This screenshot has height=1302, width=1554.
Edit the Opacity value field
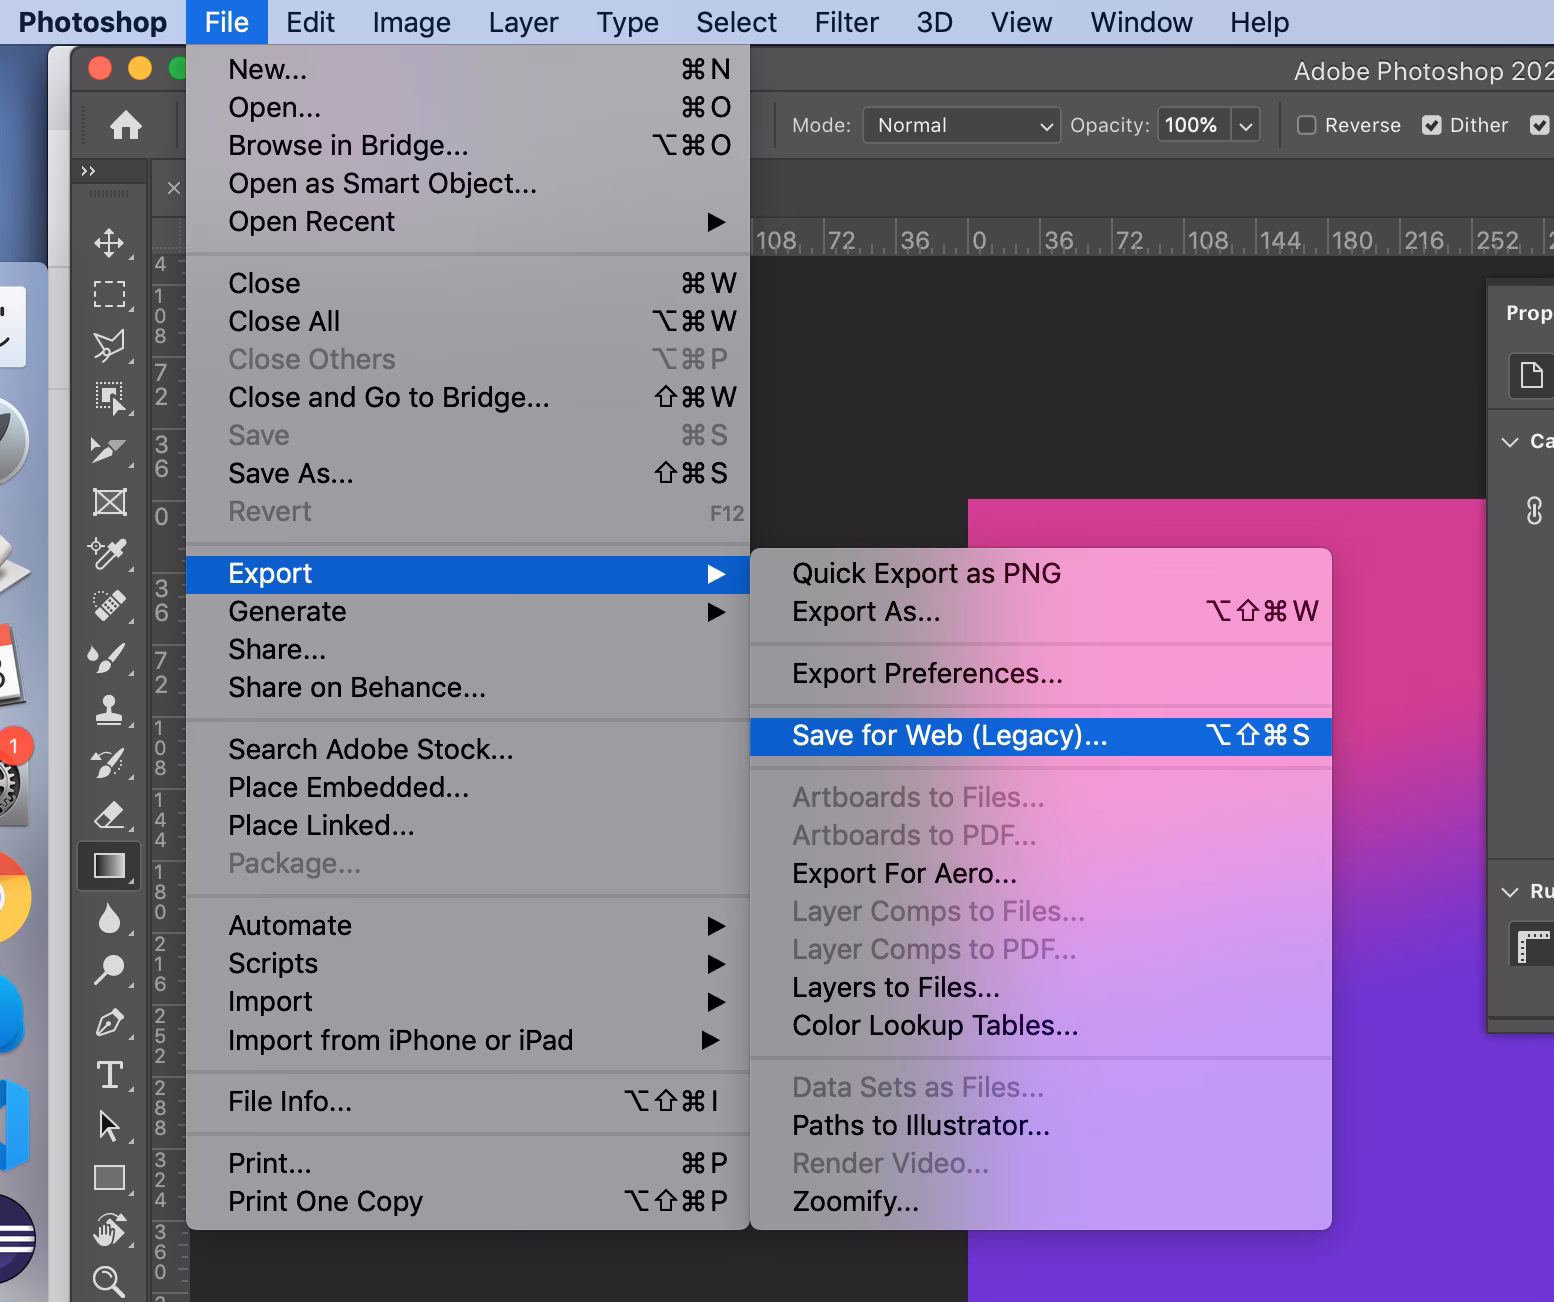click(x=1192, y=125)
